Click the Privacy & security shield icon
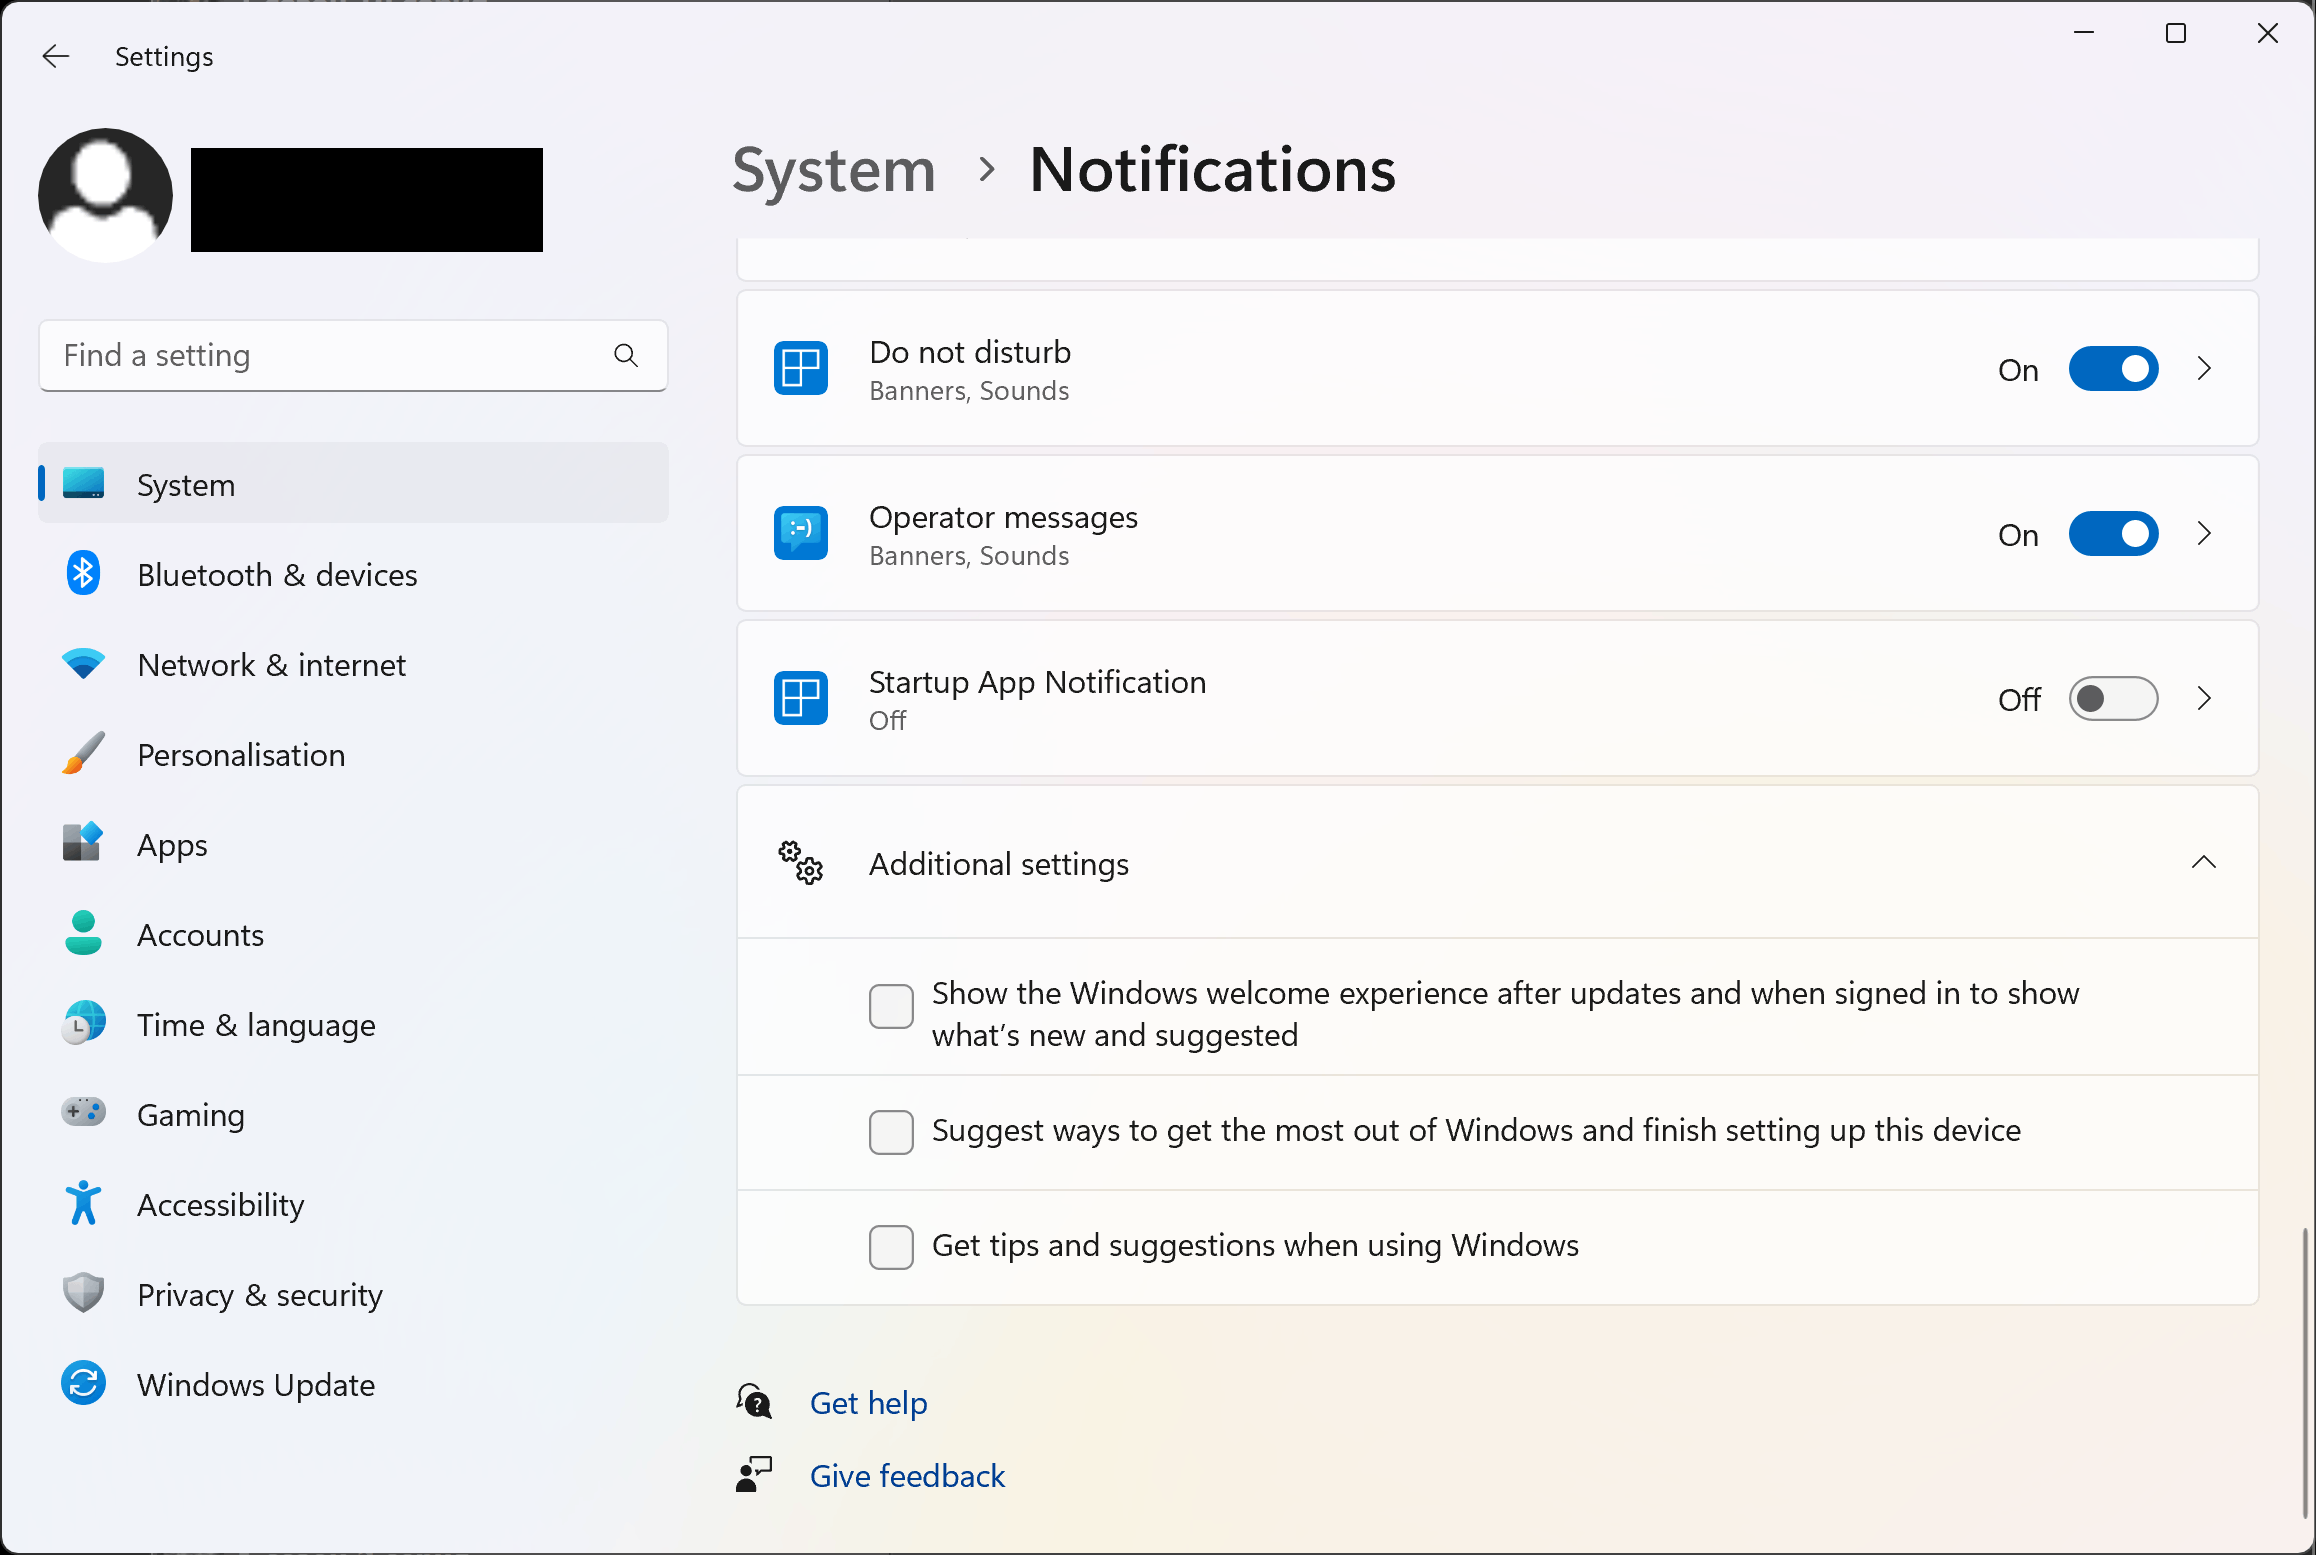Viewport: 2316px width, 1555px height. click(x=83, y=1293)
